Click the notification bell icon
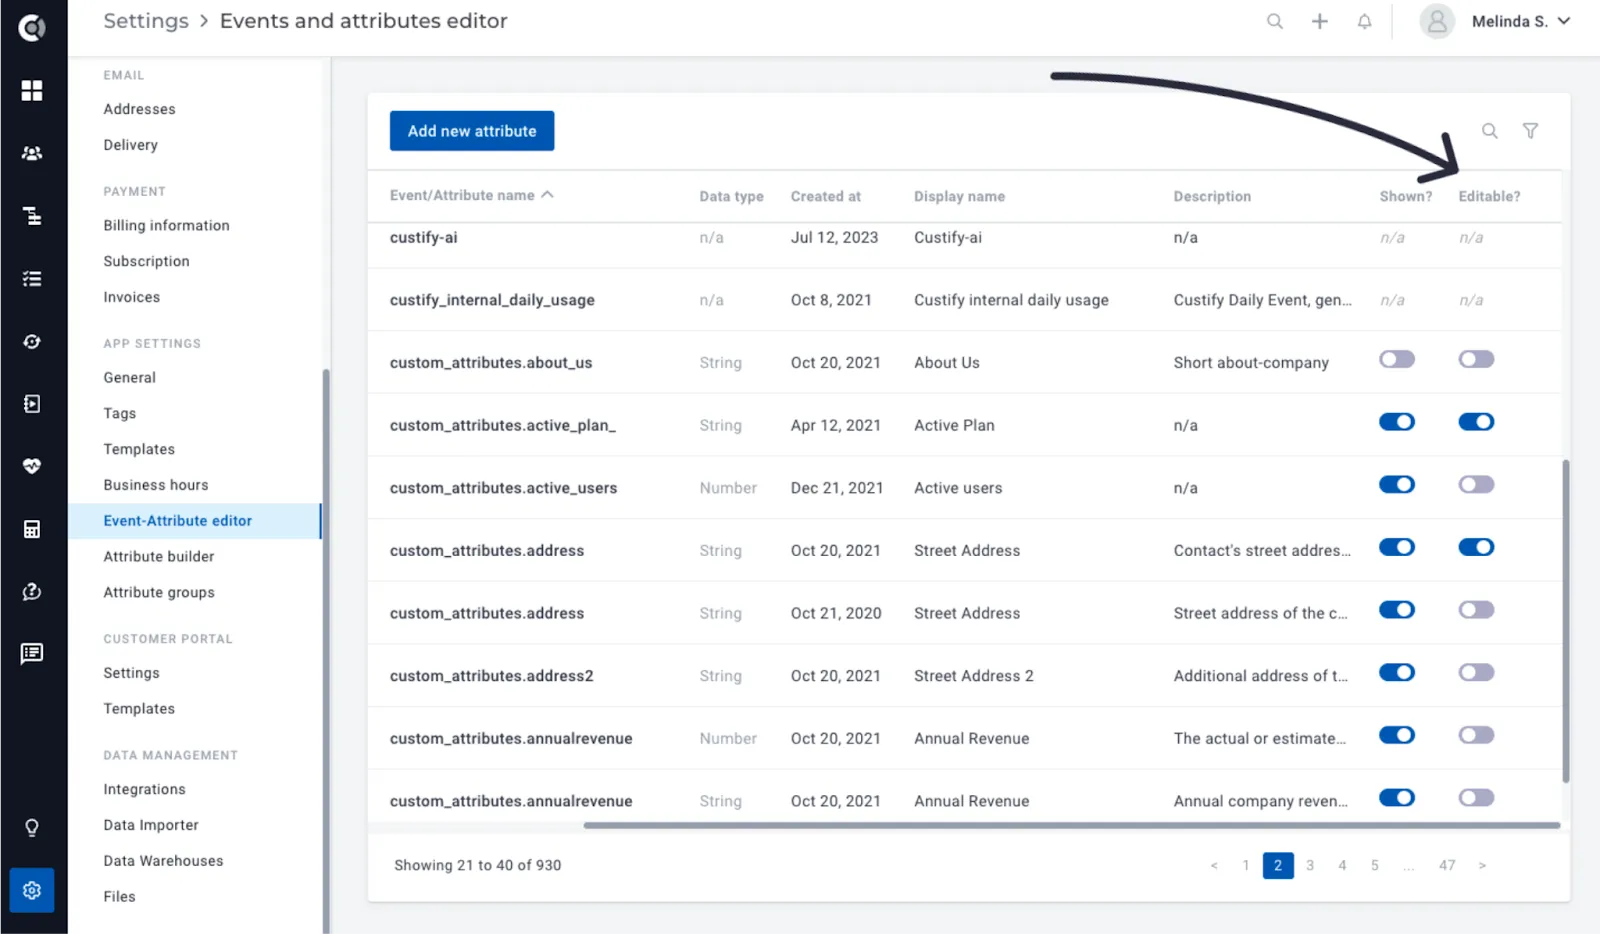 point(1364,21)
